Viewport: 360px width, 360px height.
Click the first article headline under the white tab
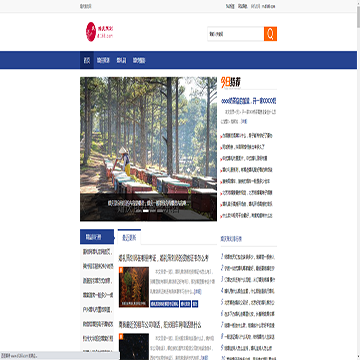(x=164, y=258)
